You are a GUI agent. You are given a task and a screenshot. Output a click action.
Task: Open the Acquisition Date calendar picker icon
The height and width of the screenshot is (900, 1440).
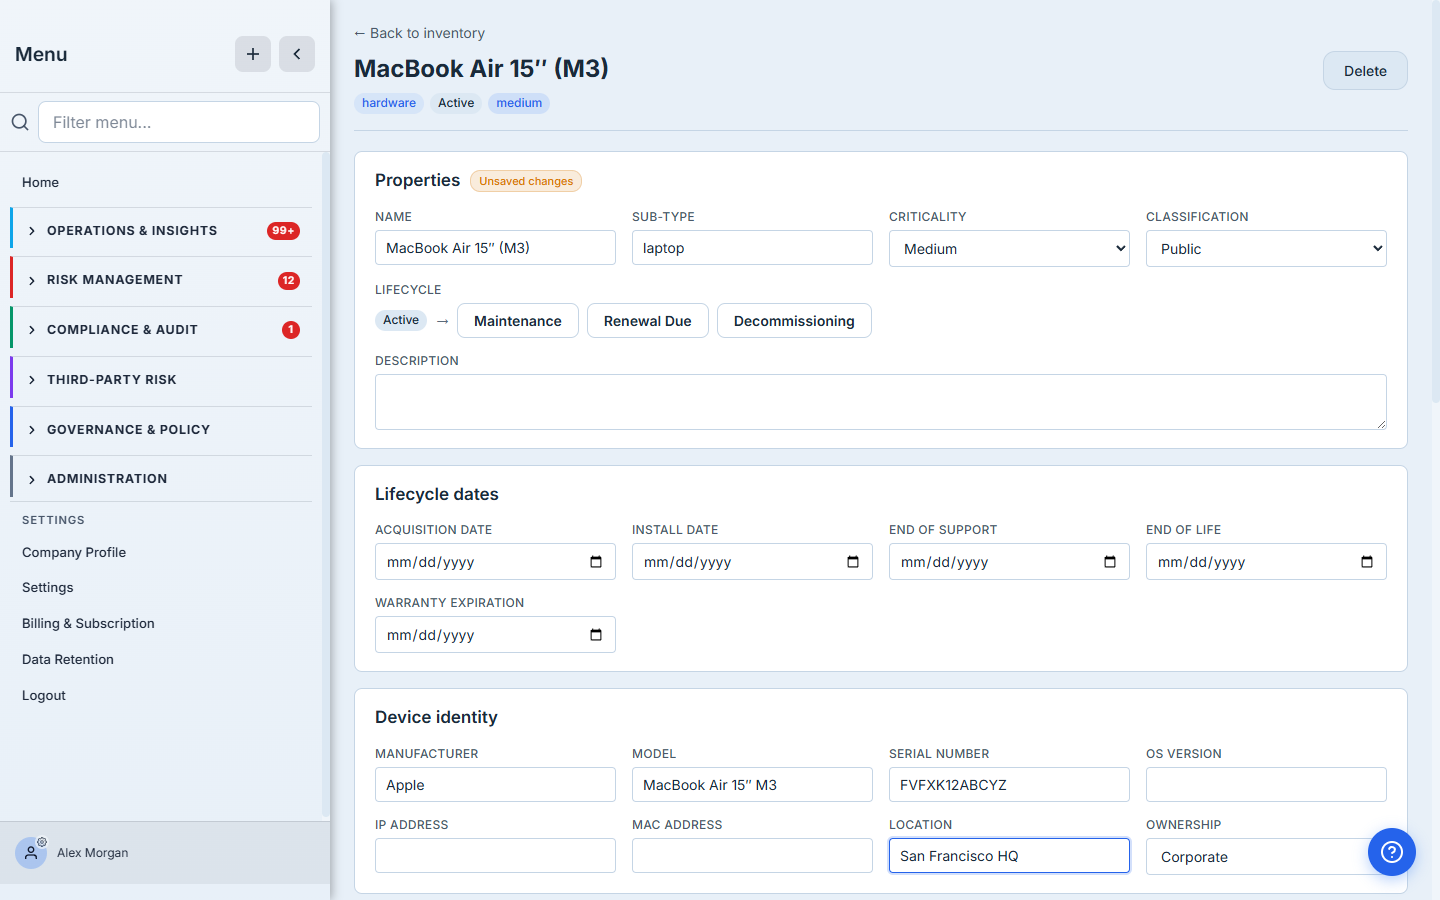tap(596, 562)
